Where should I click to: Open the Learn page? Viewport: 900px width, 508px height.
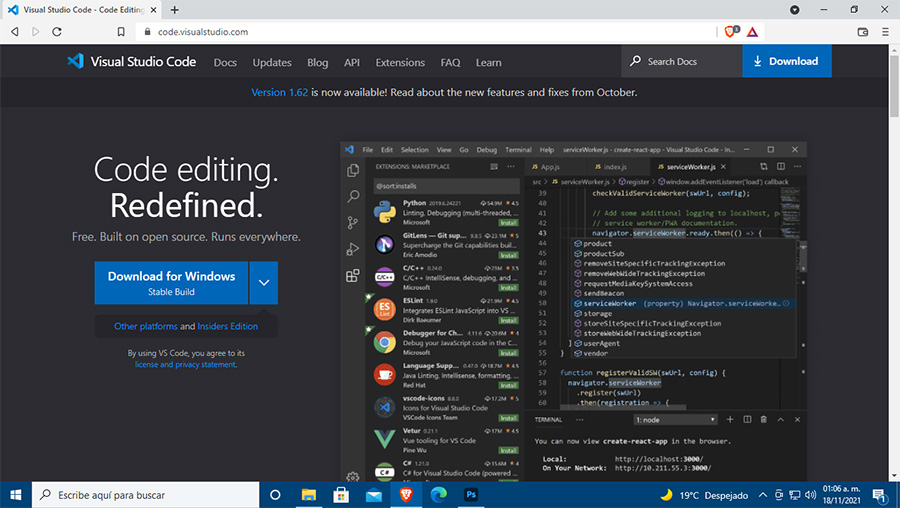click(x=488, y=63)
